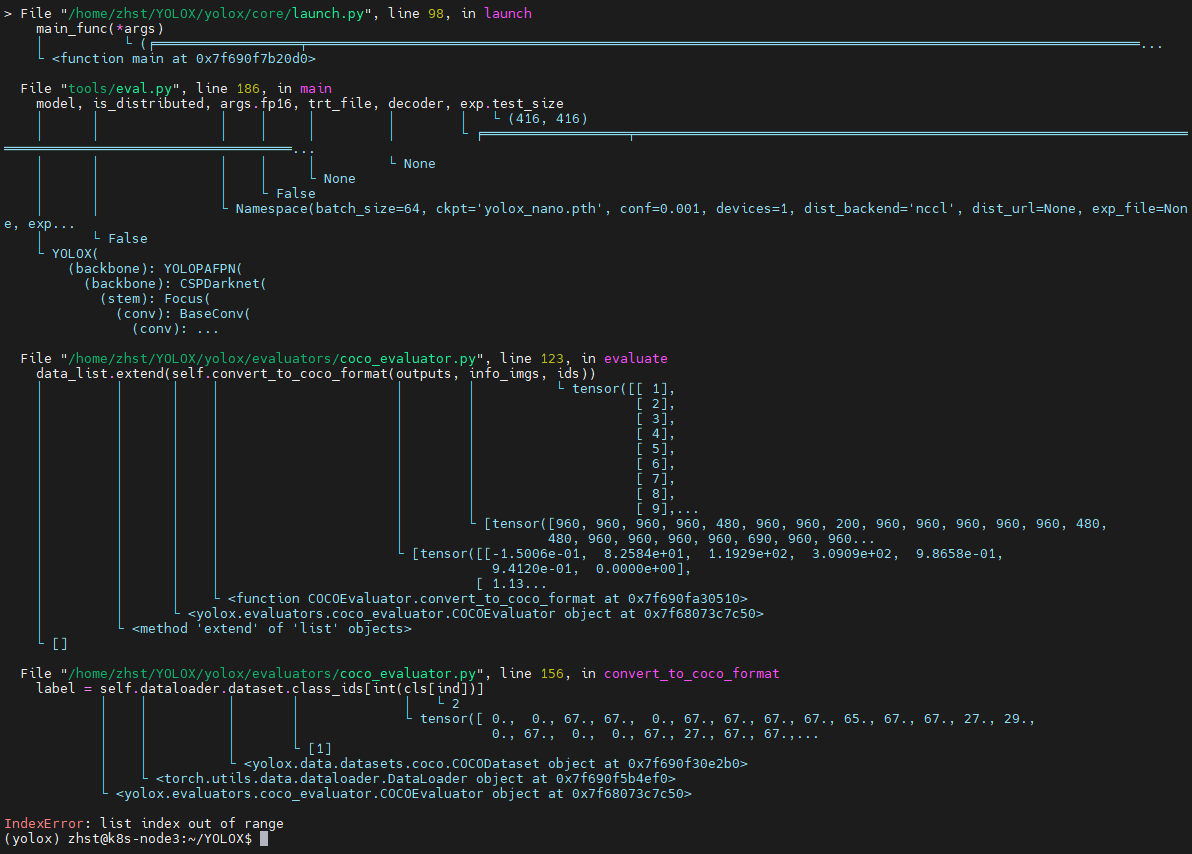Click "<method 'extend' of 'list' objects>" text
The image size is (1192, 854).
(271, 629)
